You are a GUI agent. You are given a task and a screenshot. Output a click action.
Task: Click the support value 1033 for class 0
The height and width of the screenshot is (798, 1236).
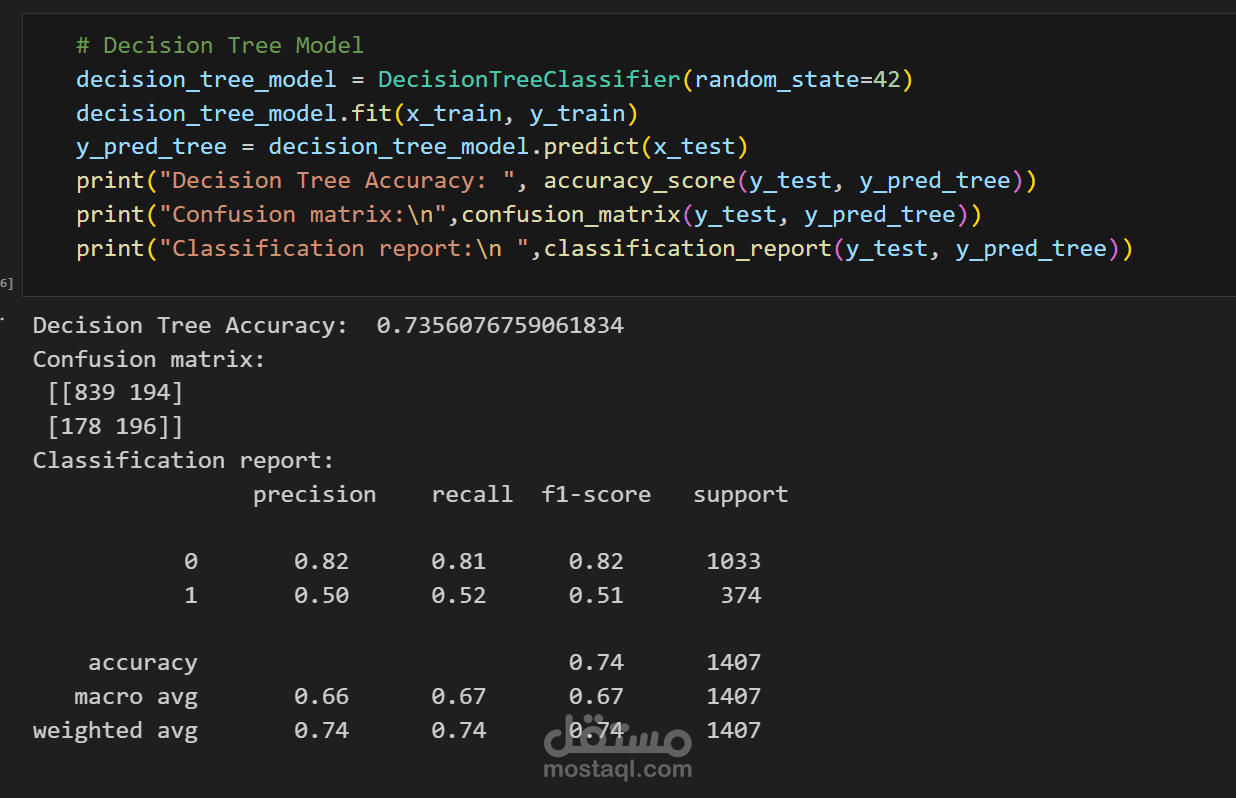pyautogui.click(x=734, y=561)
